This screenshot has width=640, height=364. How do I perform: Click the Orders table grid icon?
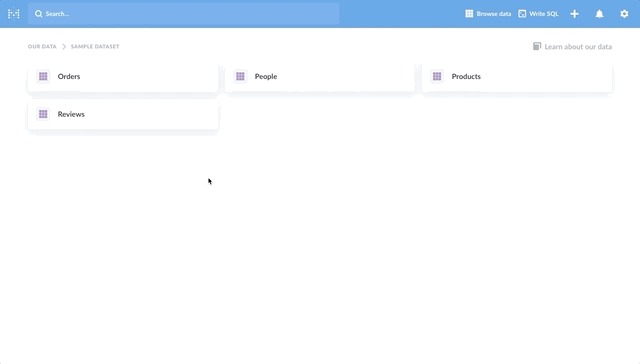43,76
